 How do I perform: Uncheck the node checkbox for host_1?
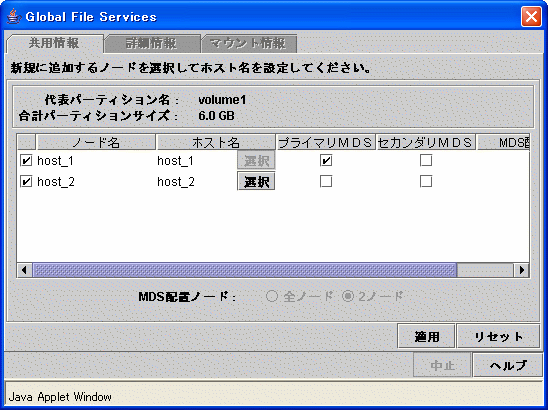click(x=26, y=160)
